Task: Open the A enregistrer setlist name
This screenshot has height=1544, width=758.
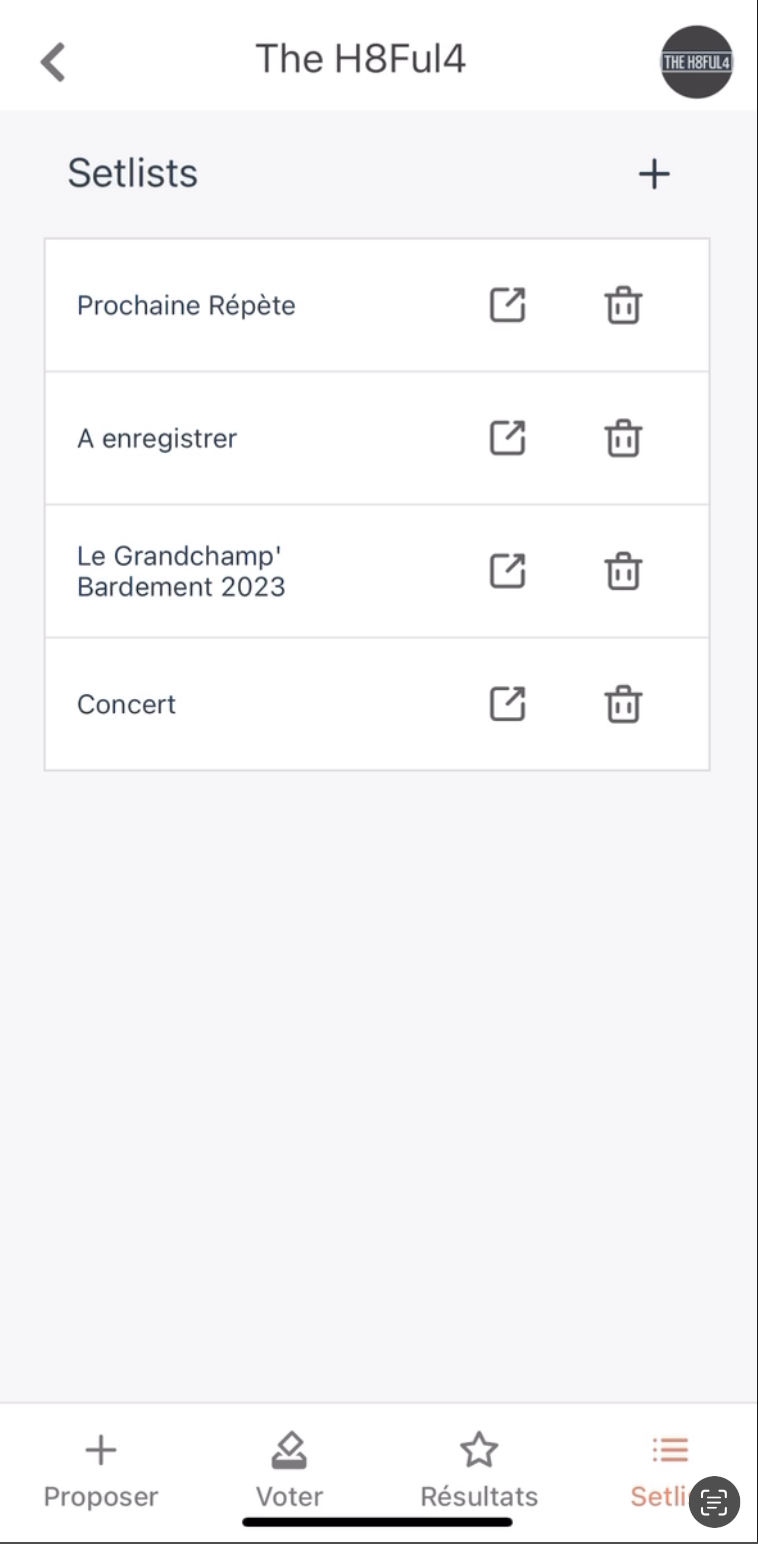Action: pyautogui.click(x=157, y=438)
